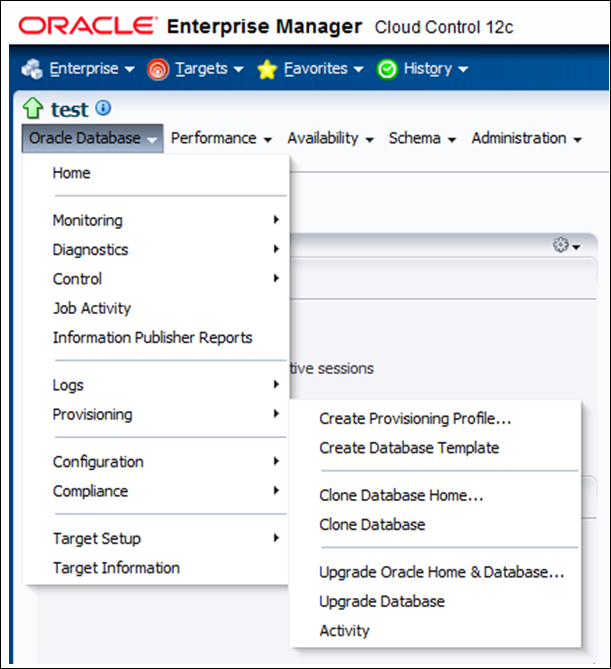The width and height of the screenshot is (611, 669).
Task: Expand the Diagnostics submenu
Action: coord(157,250)
